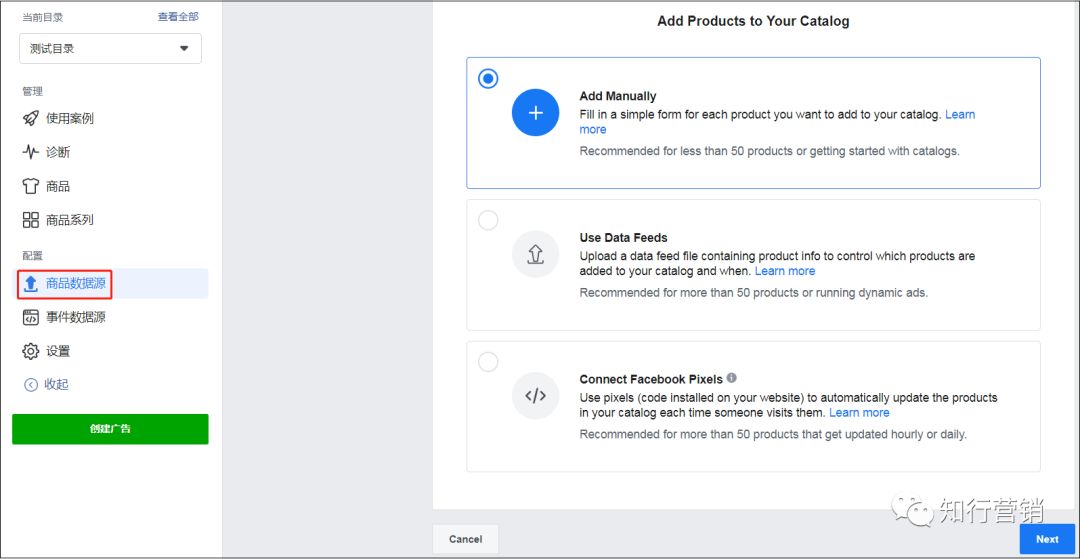The height and width of the screenshot is (559, 1080).
Task: Click the green 创建广告 button
Action: click(110, 429)
